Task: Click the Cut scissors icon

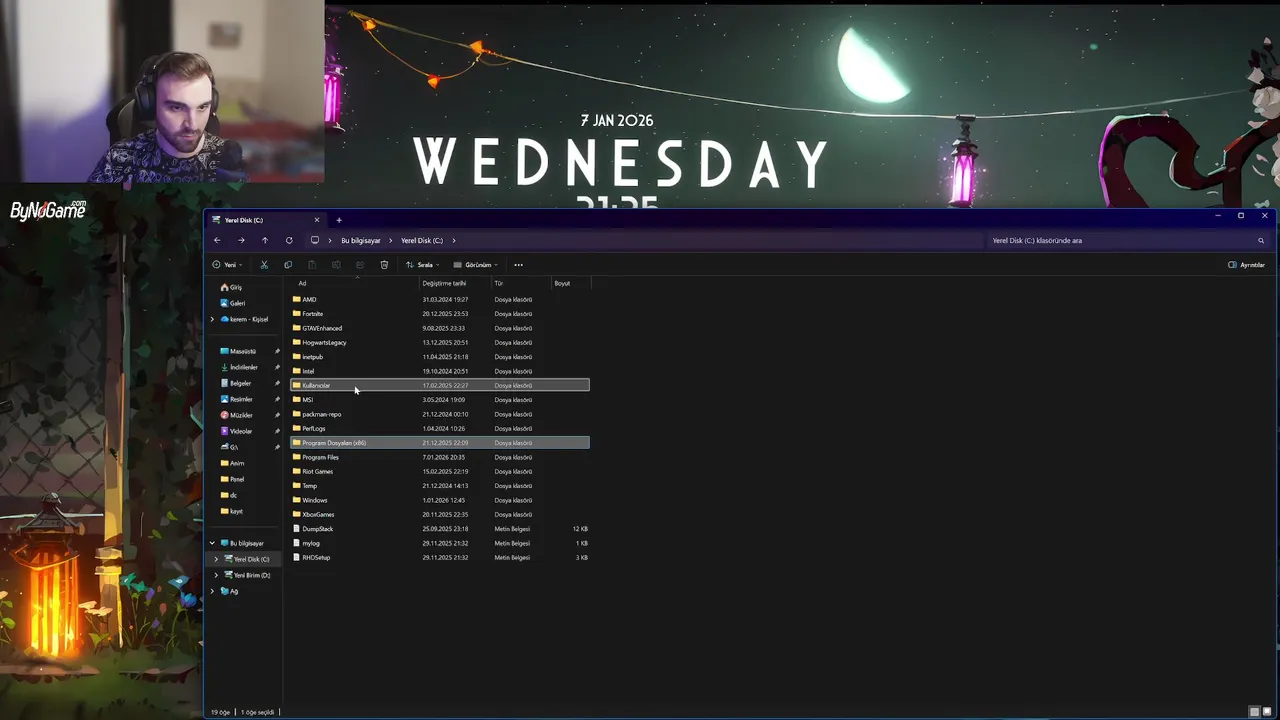Action: pos(264,265)
